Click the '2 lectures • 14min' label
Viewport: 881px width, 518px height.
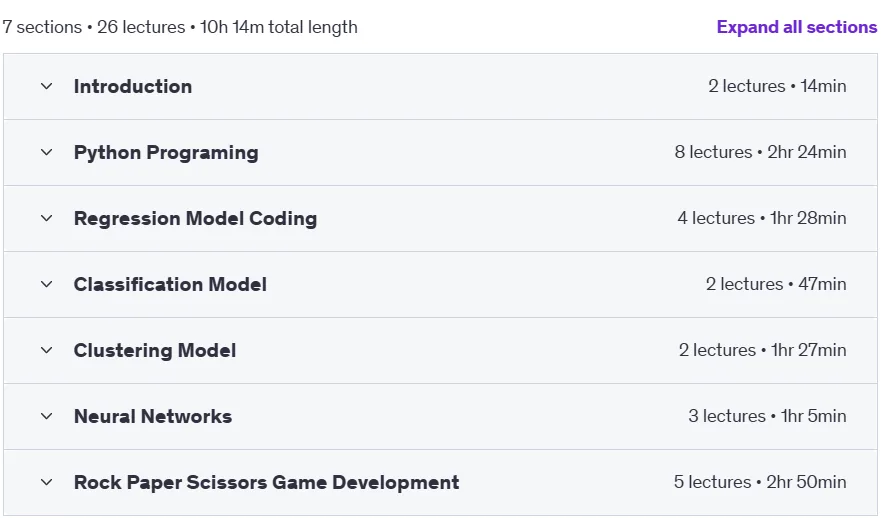click(777, 87)
